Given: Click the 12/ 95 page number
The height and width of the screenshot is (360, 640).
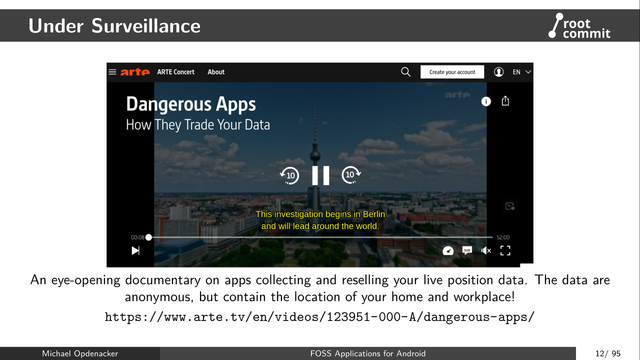Looking at the screenshot, I should (x=608, y=353).
